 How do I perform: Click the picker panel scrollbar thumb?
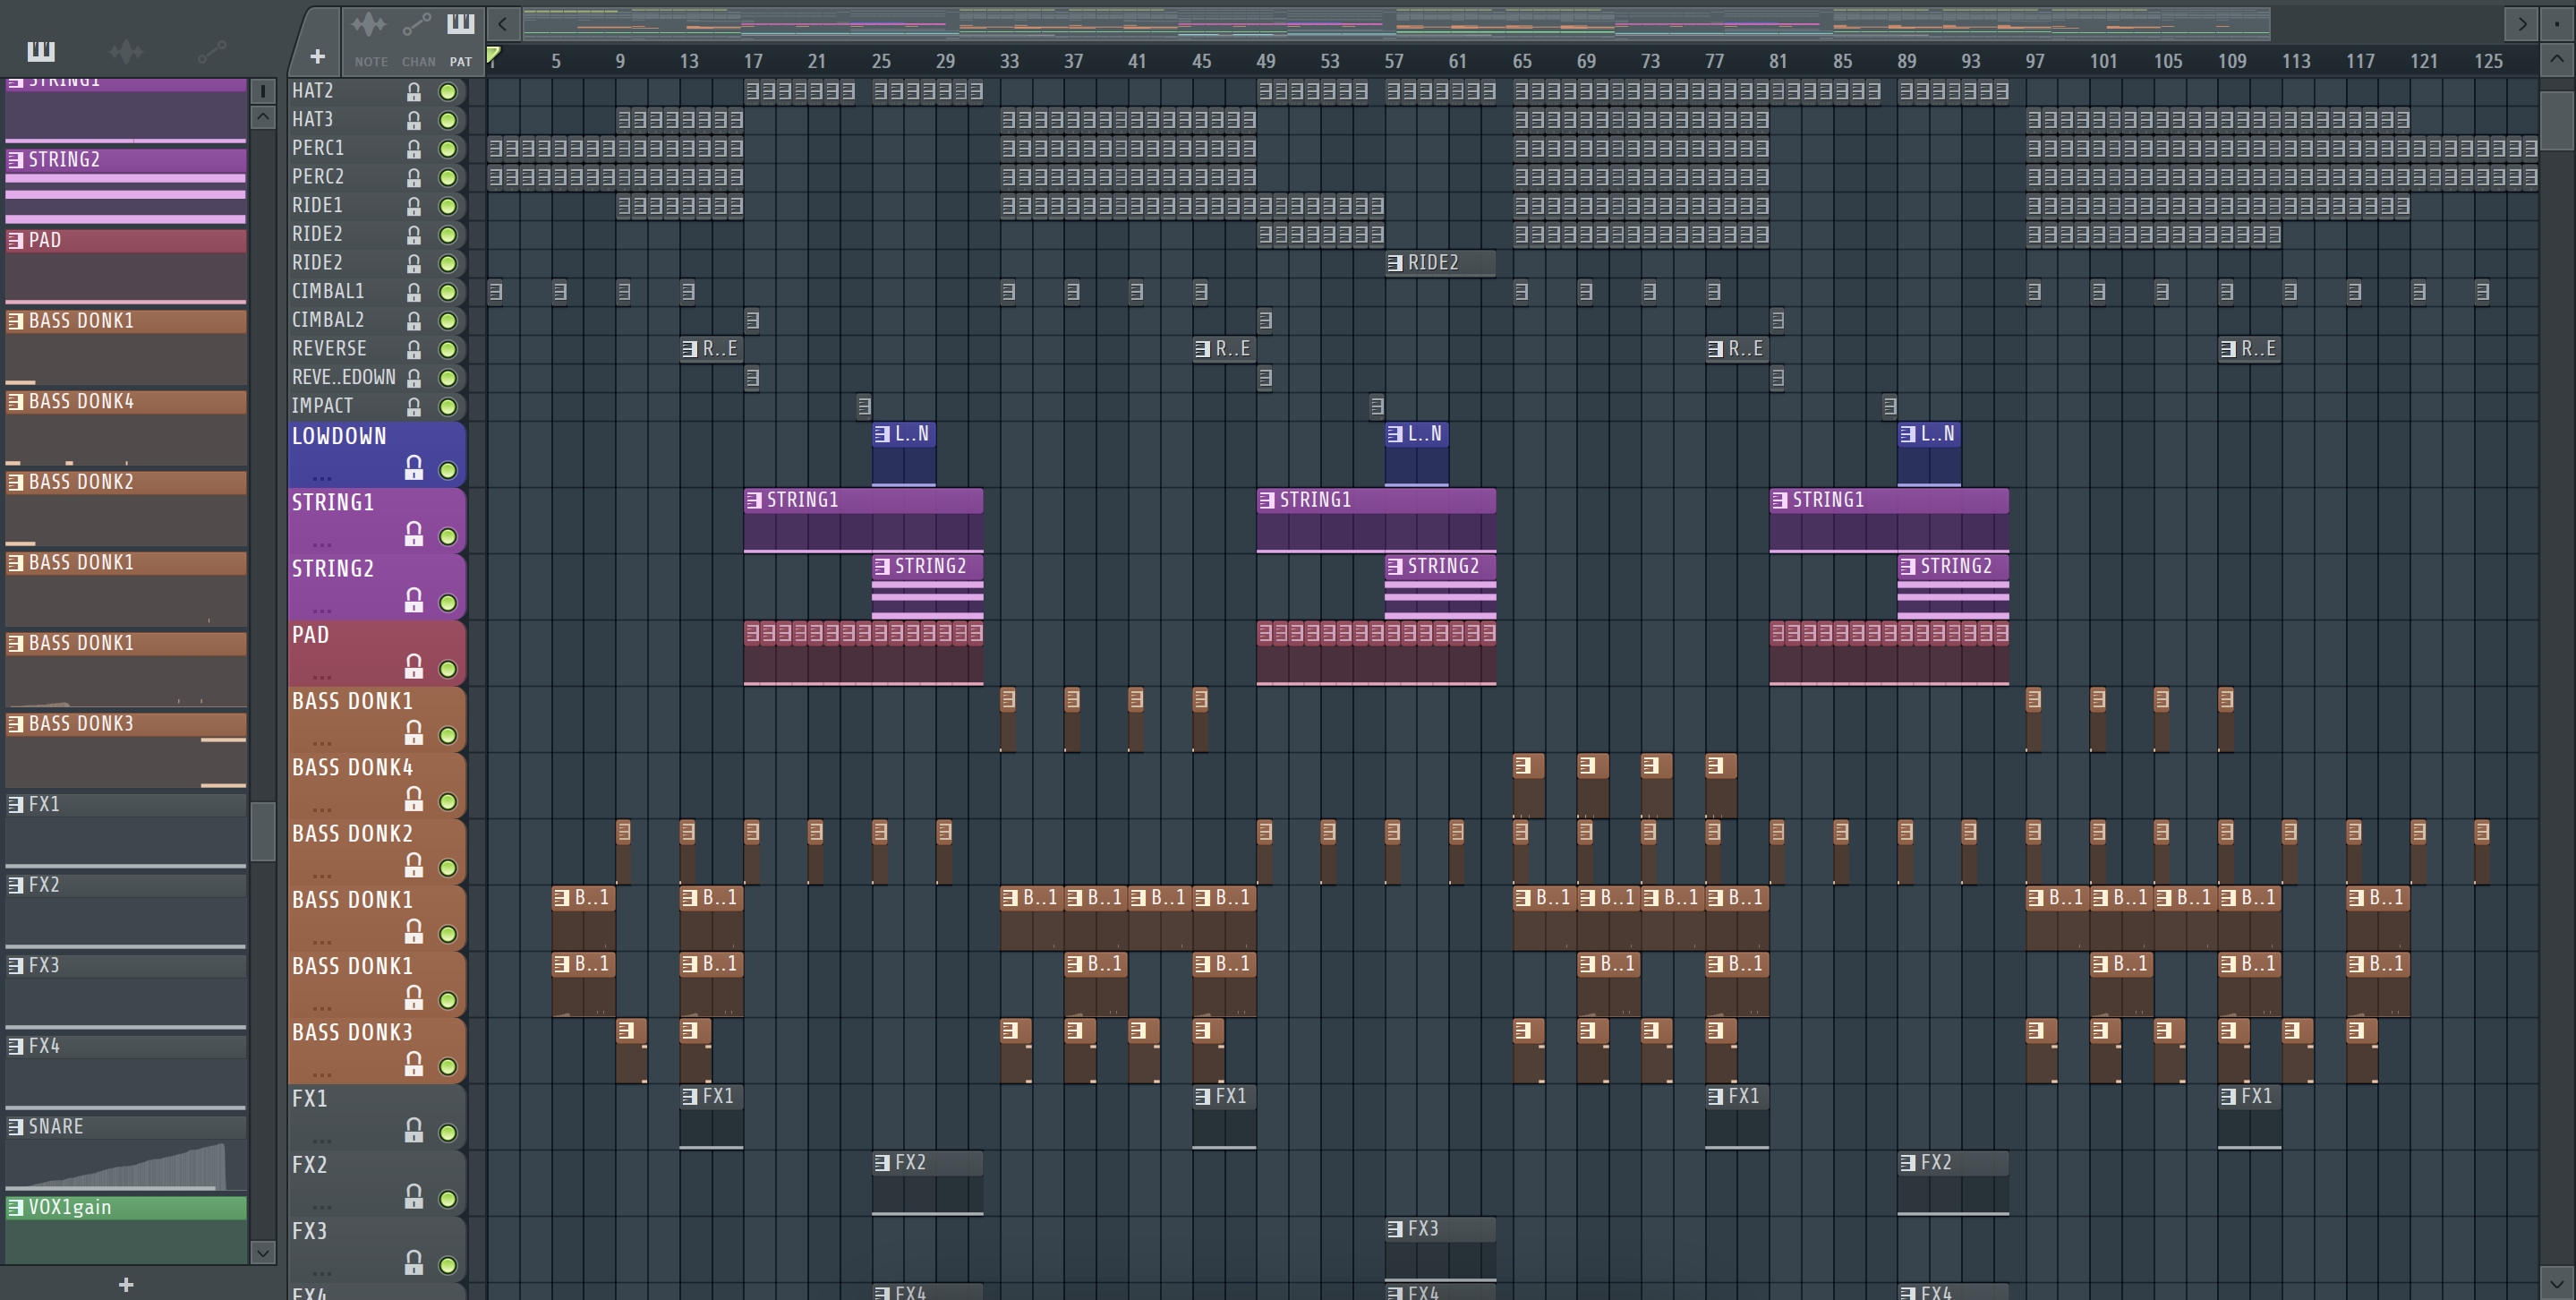tap(263, 831)
